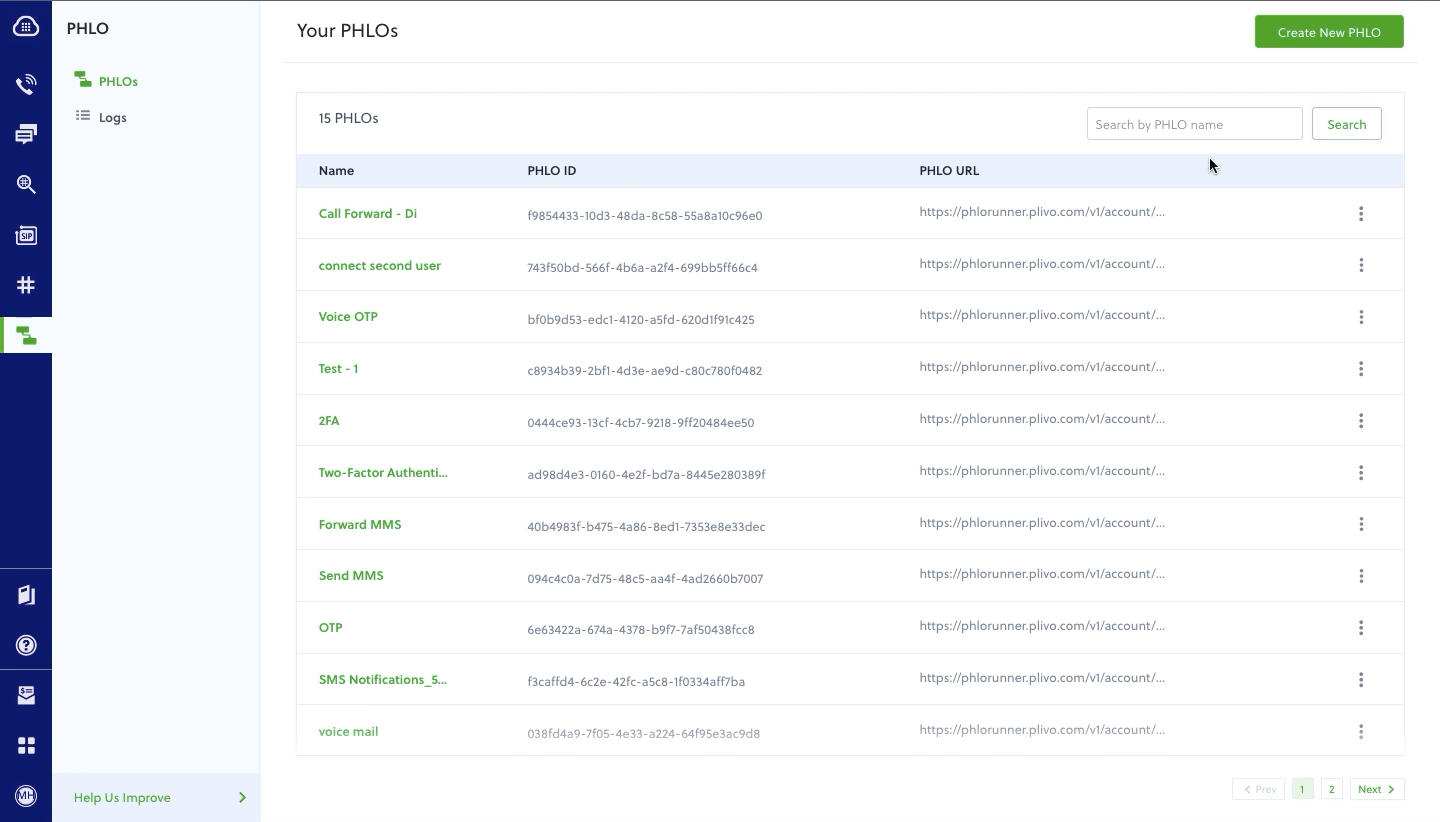Switch to the Logs section
Screen dimensions: 1440x822
coord(112,117)
